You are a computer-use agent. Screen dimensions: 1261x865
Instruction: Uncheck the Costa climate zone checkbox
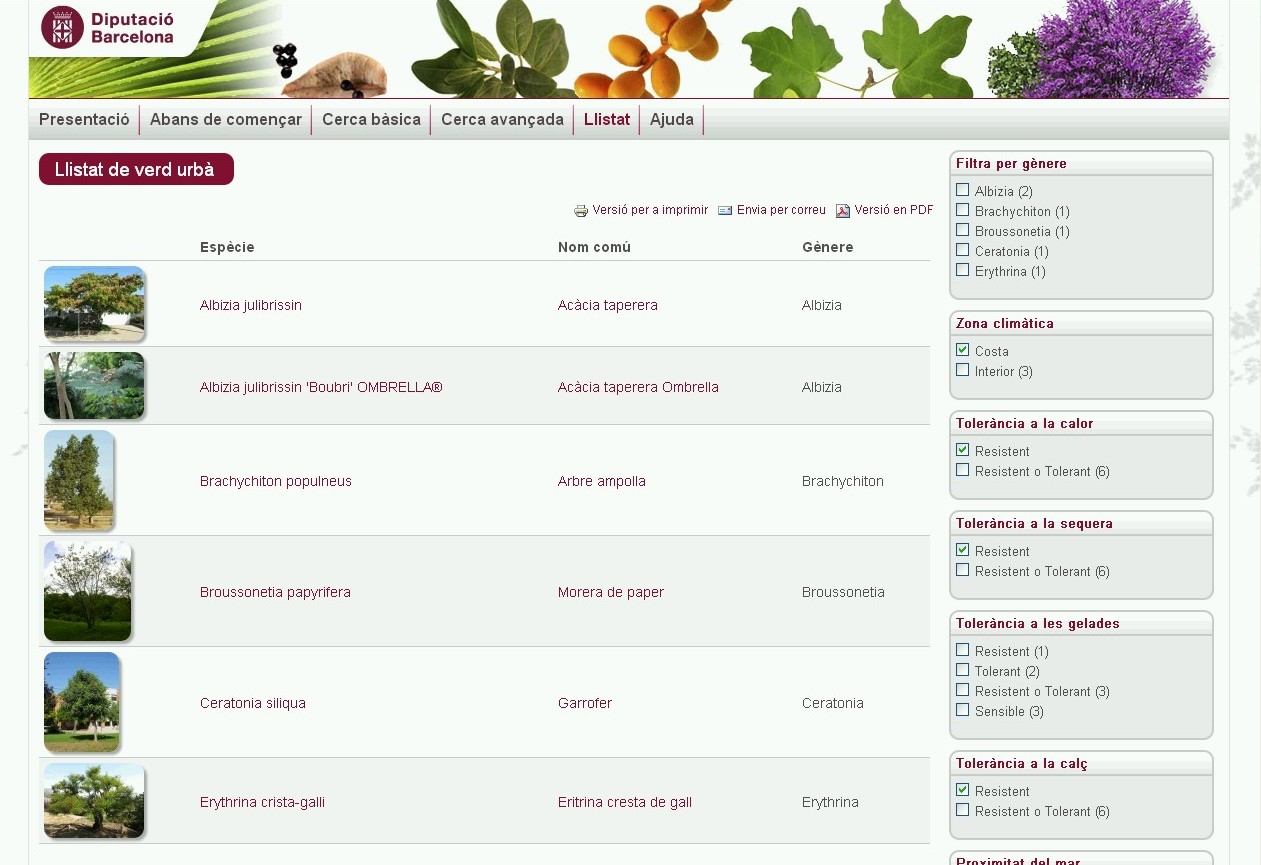[x=963, y=350]
